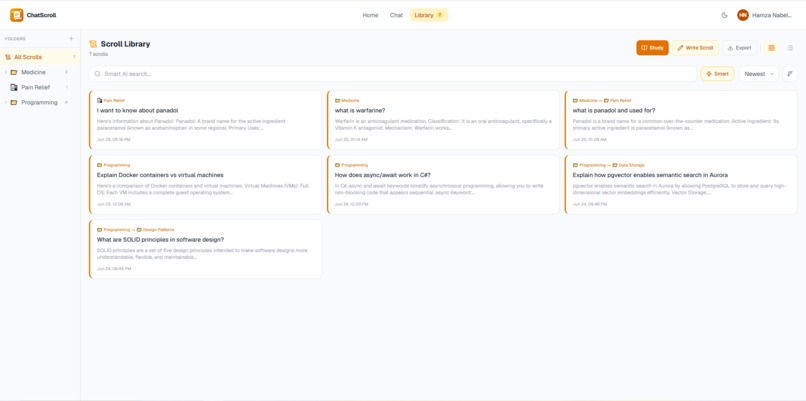Screen dimensions: 806x401
Task: Expand the Programming folder chevron
Action: click(6, 103)
